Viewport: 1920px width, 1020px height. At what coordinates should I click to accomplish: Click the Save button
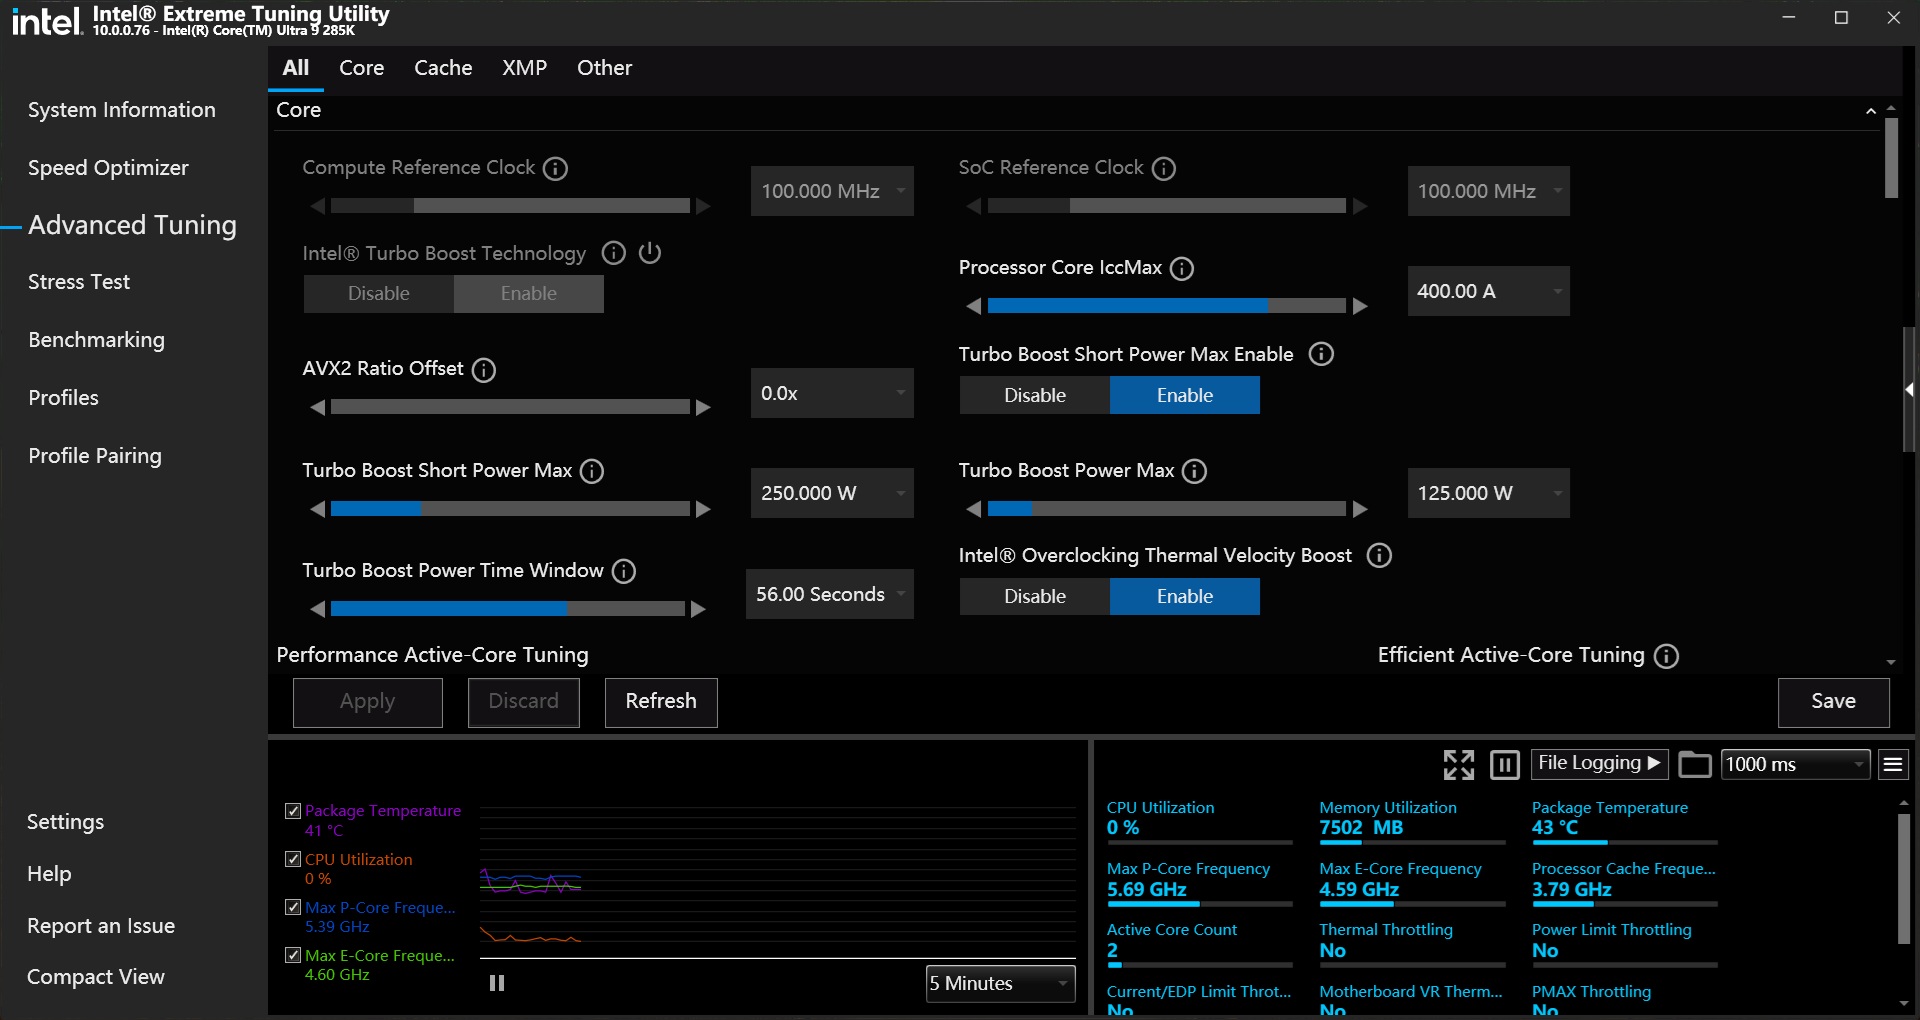1833,702
